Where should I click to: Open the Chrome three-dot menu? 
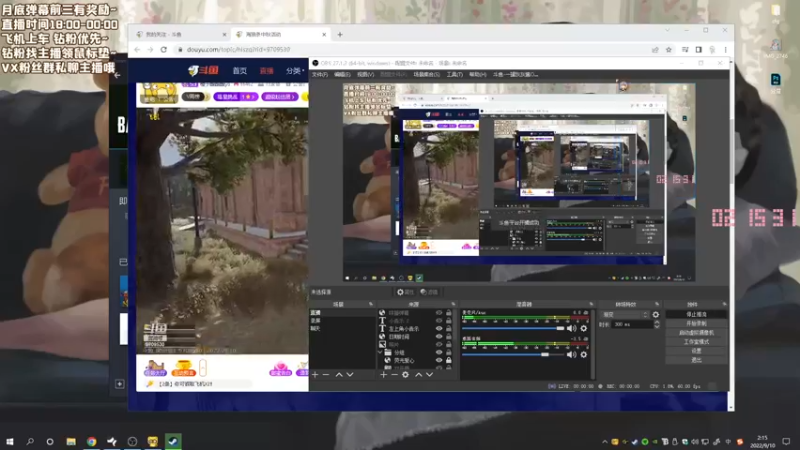tap(725, 49)
